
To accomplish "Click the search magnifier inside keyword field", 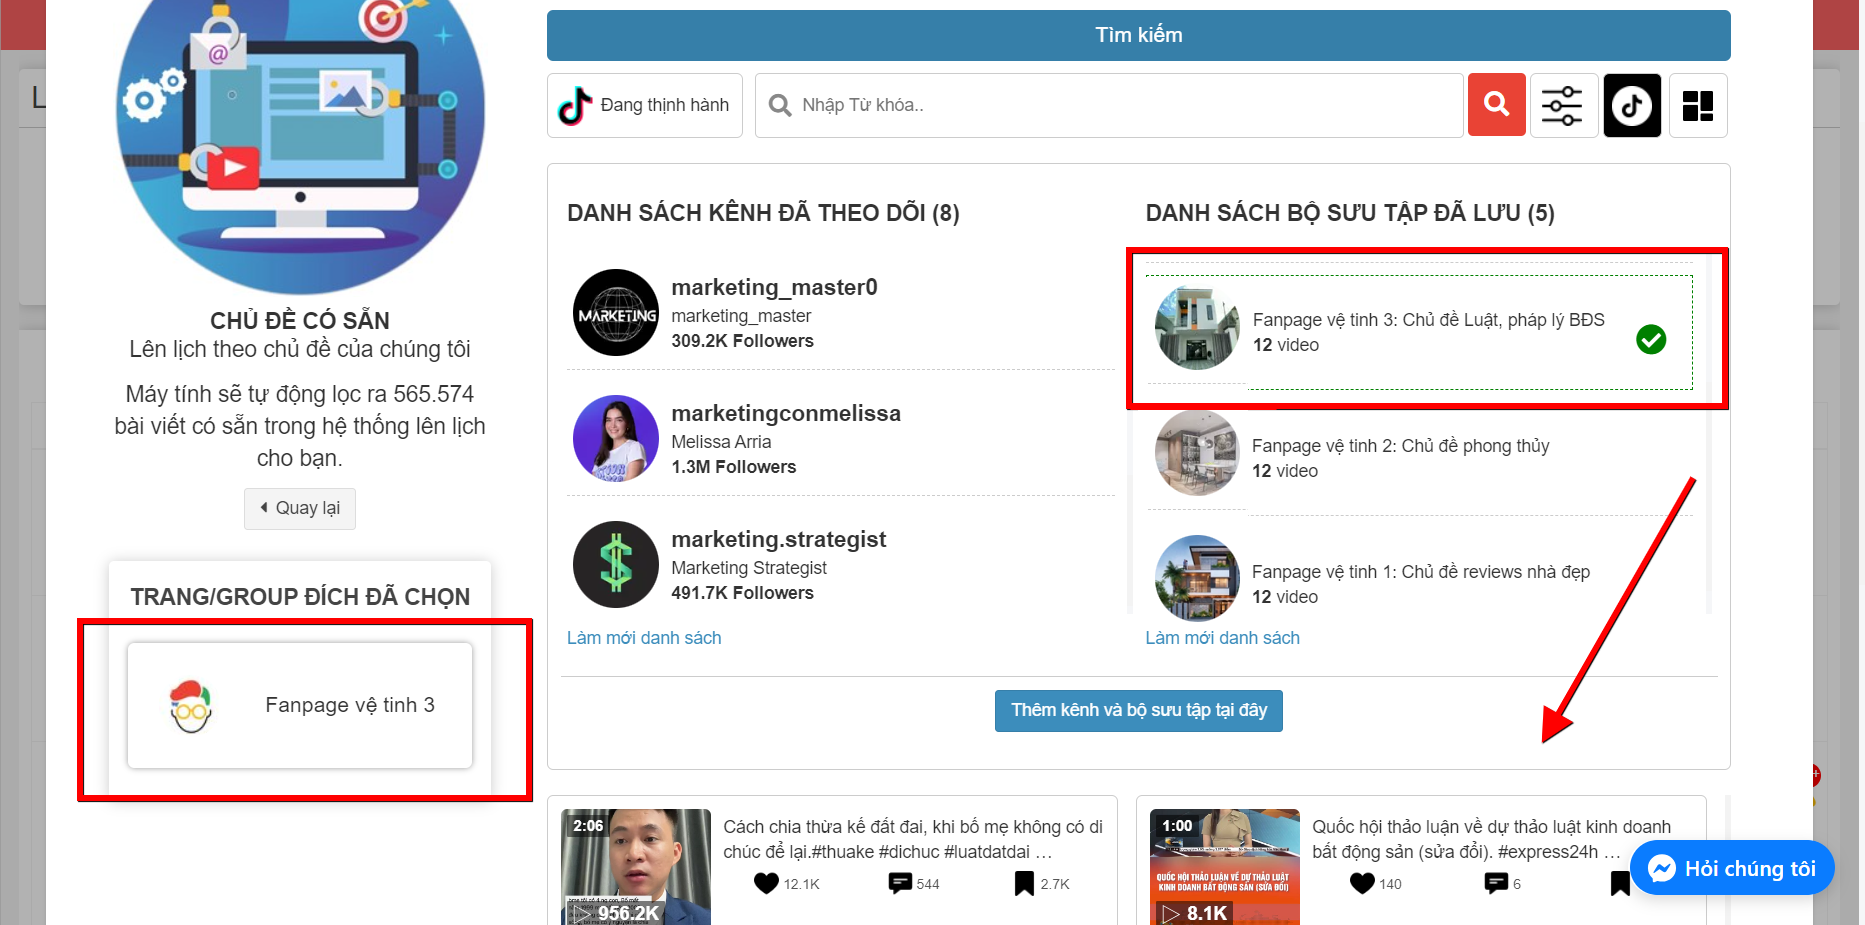I will point(779,105).
